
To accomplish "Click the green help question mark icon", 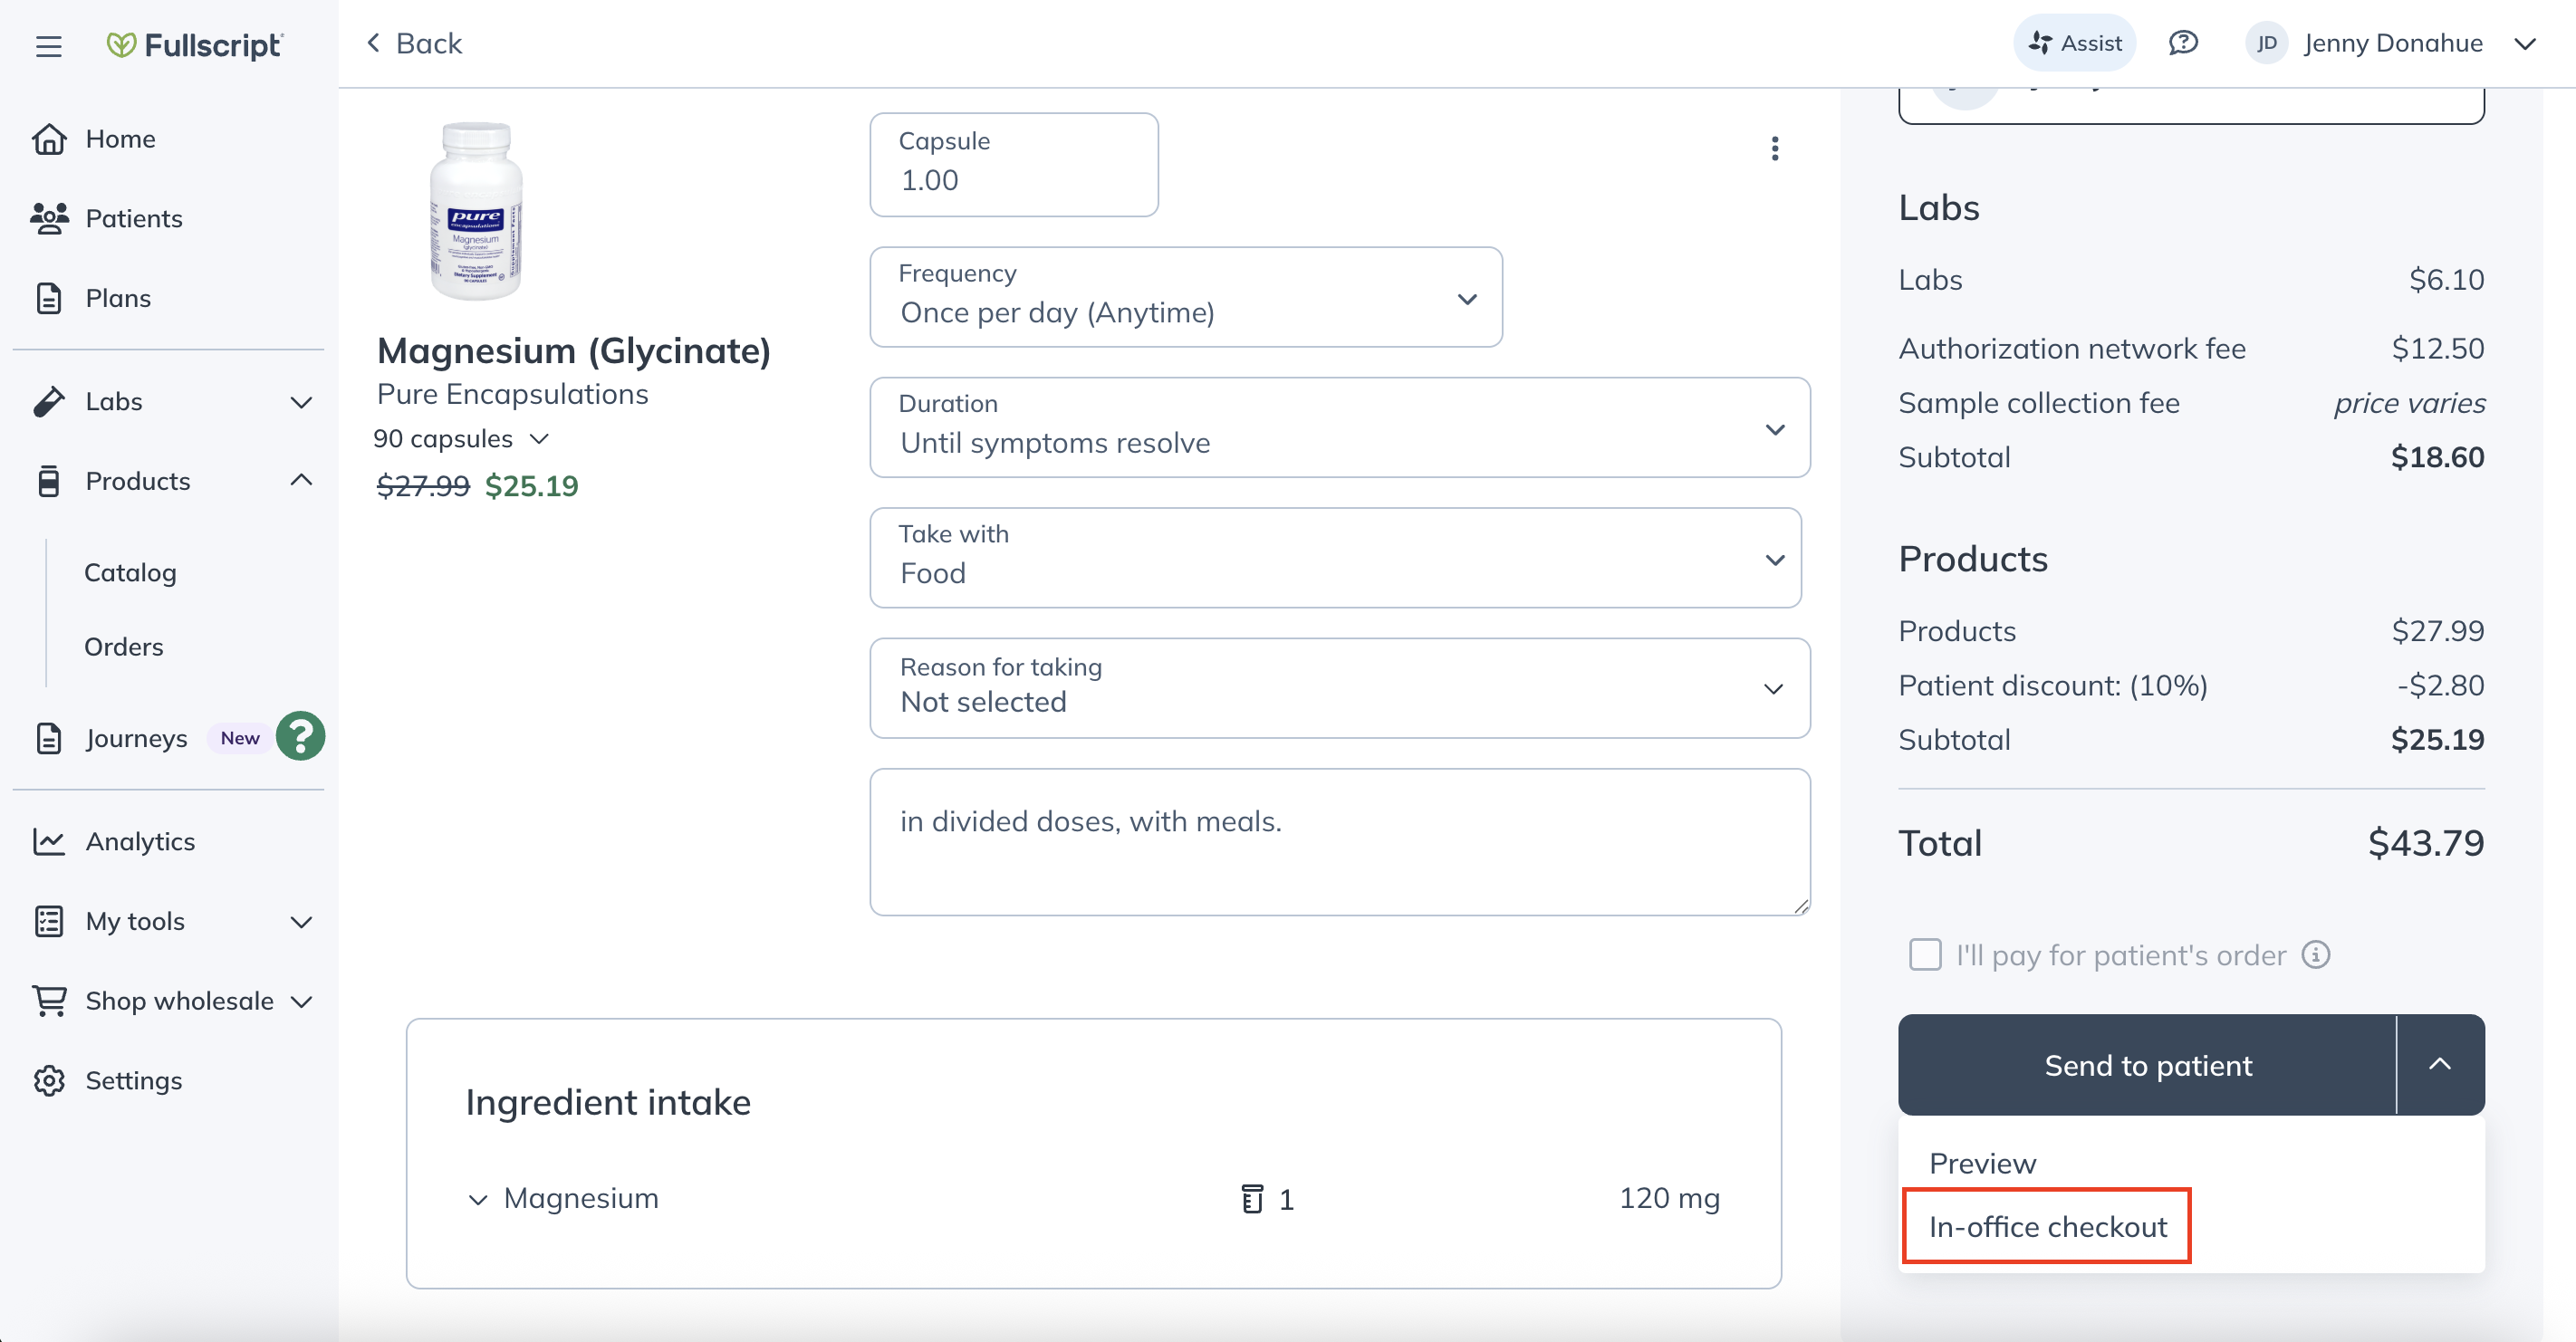I will tap(300, 737).
